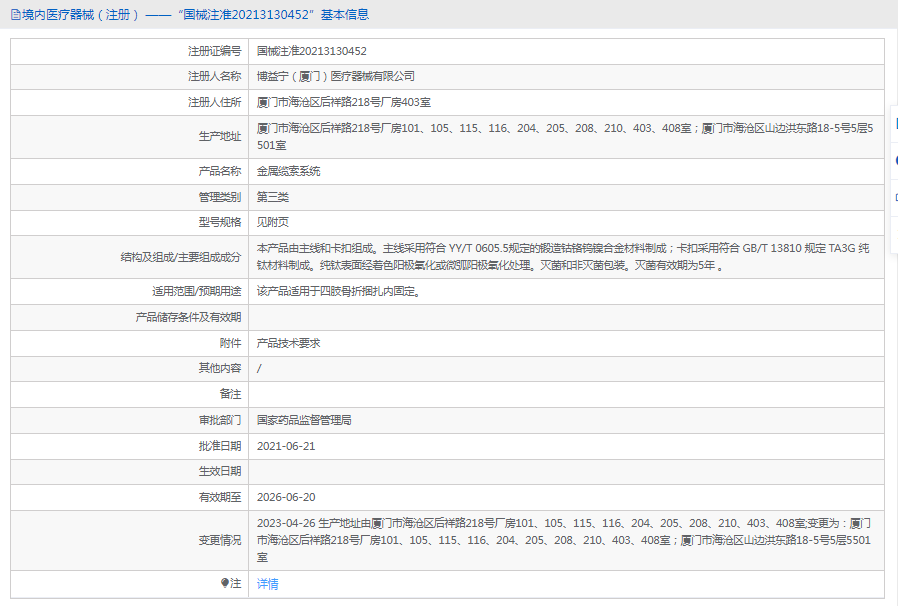Click the 审批部门 label
Image resolution: width=898 pixels, height=606 pixels.
tap(220, 420)
